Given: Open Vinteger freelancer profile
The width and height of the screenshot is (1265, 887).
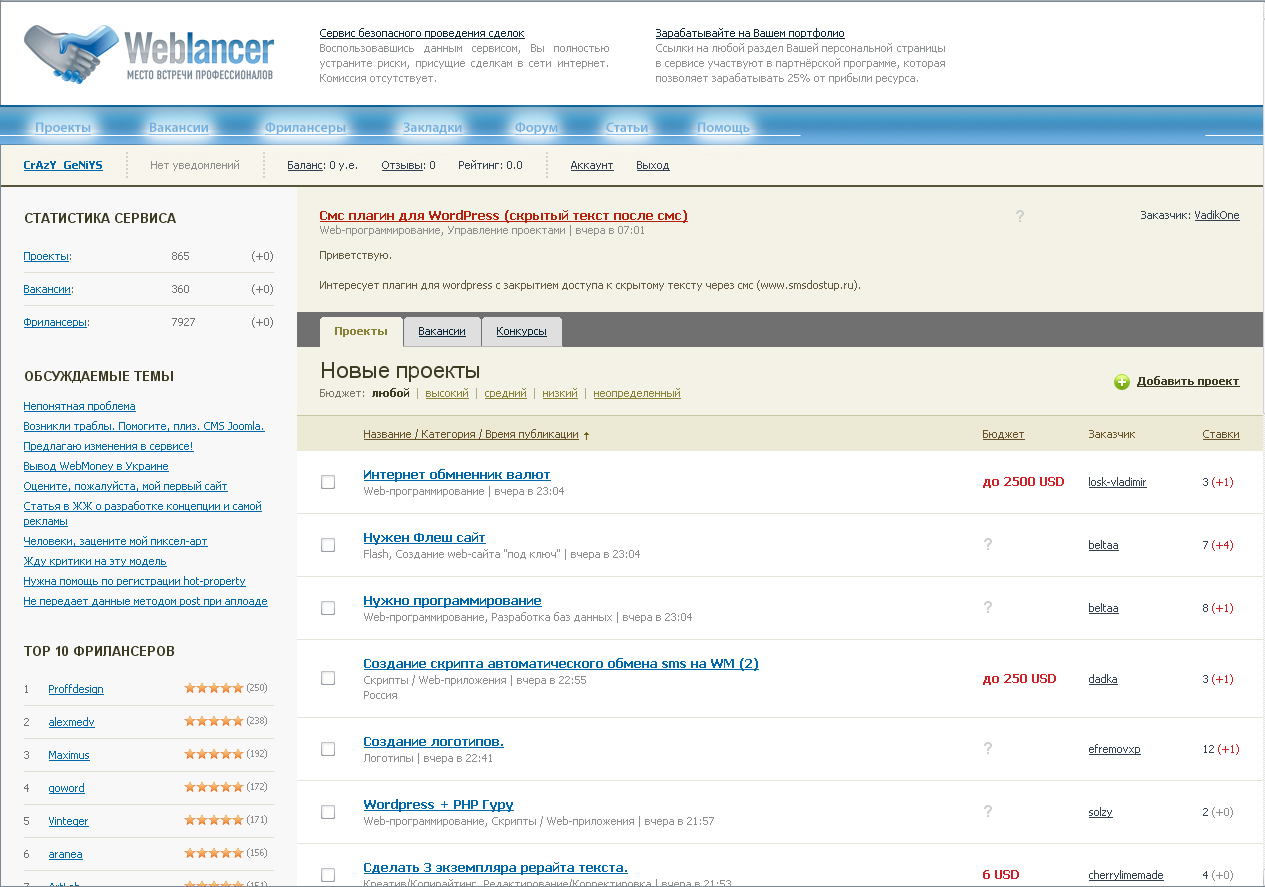Looking at the screenshot, I should pos(68,821).
